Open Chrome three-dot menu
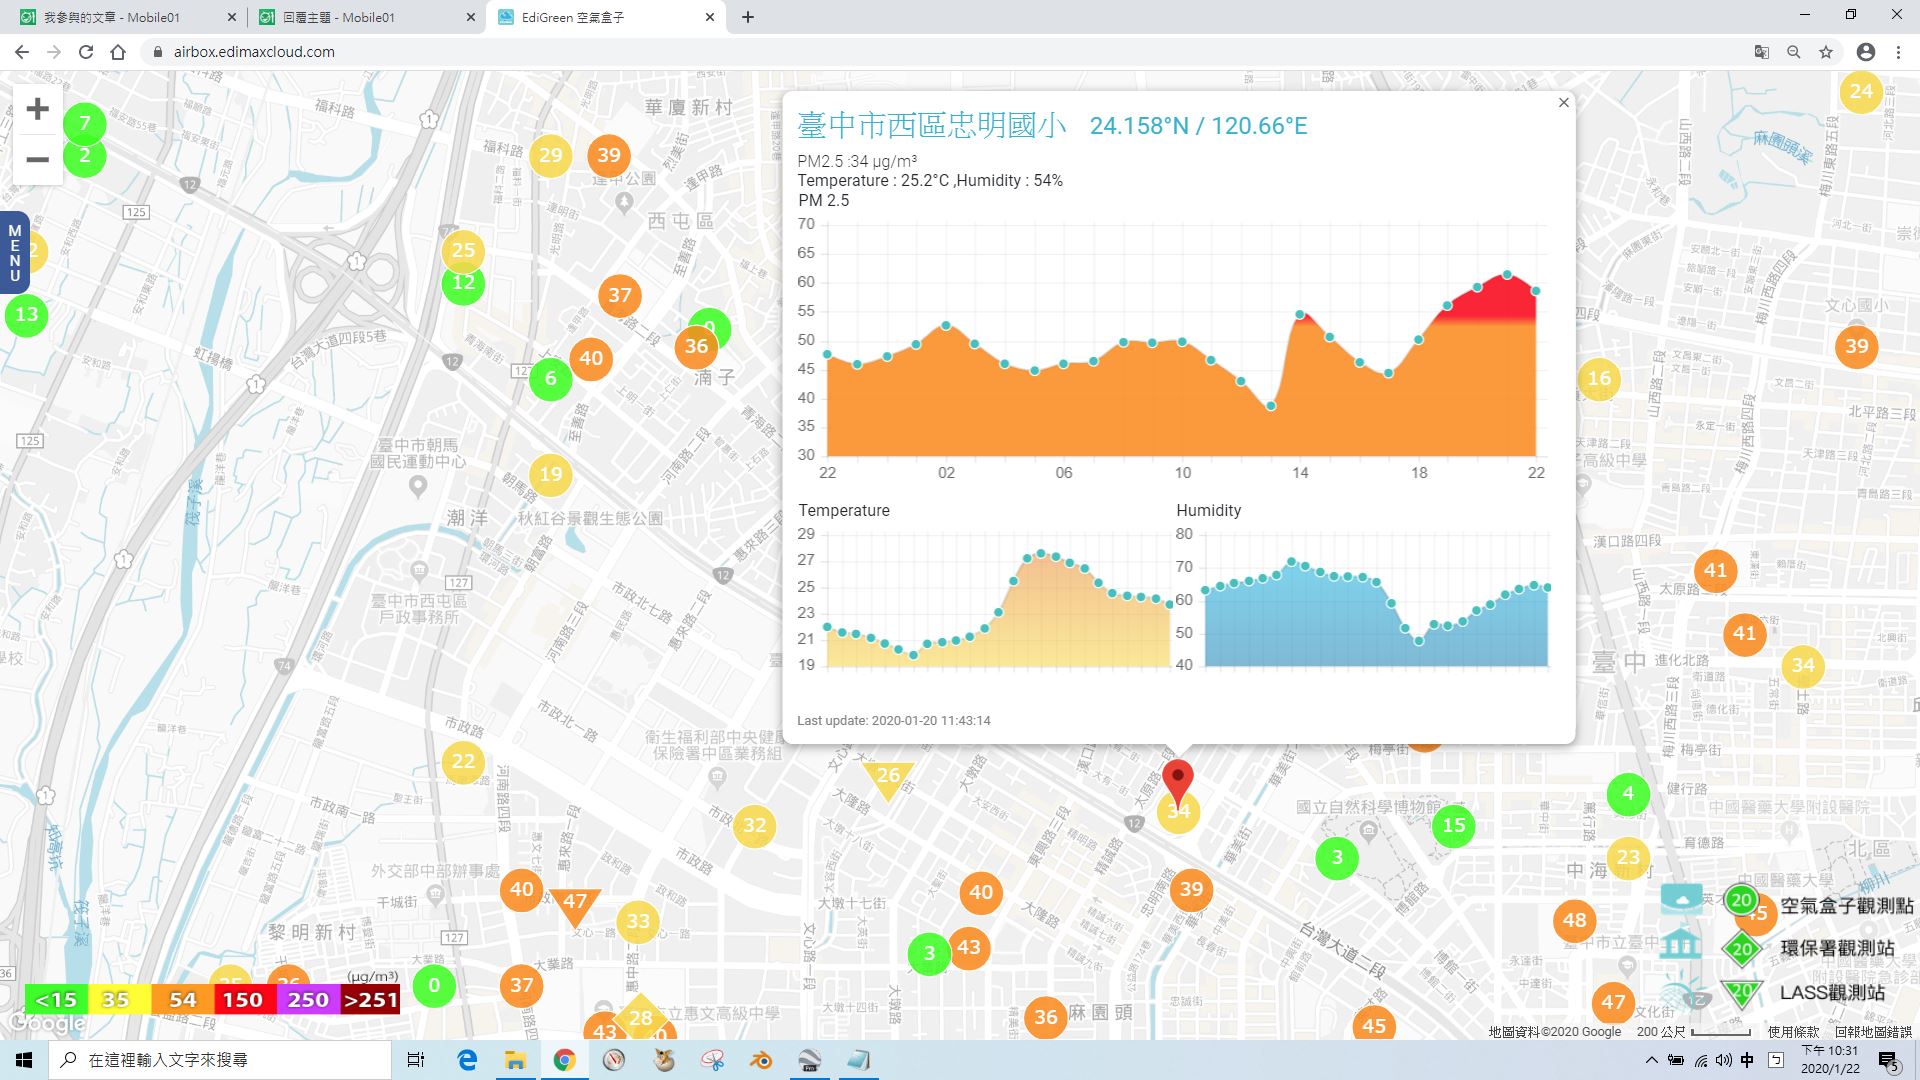Viewport: 1920px width, 1080px height. [x=1898, y=52]
